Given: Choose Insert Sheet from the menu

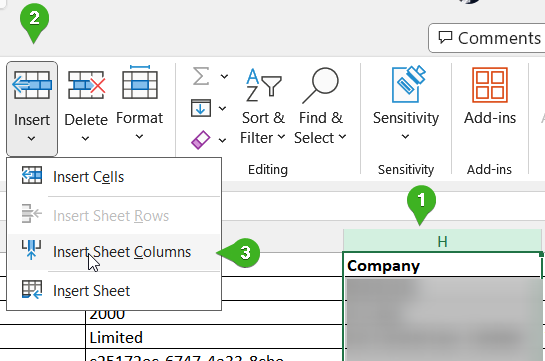Looking at the screenshot, I should (x=114, y=291).
